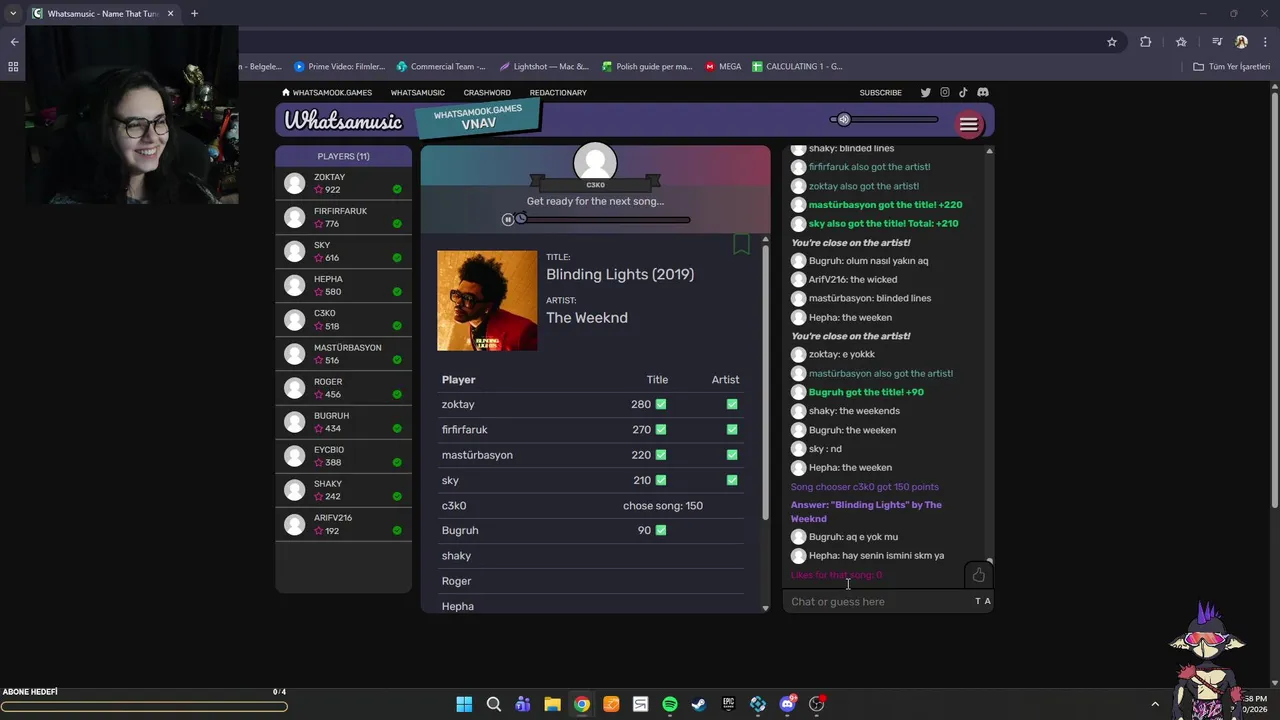The image size is (1280, 720).
Task: Open the Chrome extensions puzzle icon
Action: (1146, 42)
